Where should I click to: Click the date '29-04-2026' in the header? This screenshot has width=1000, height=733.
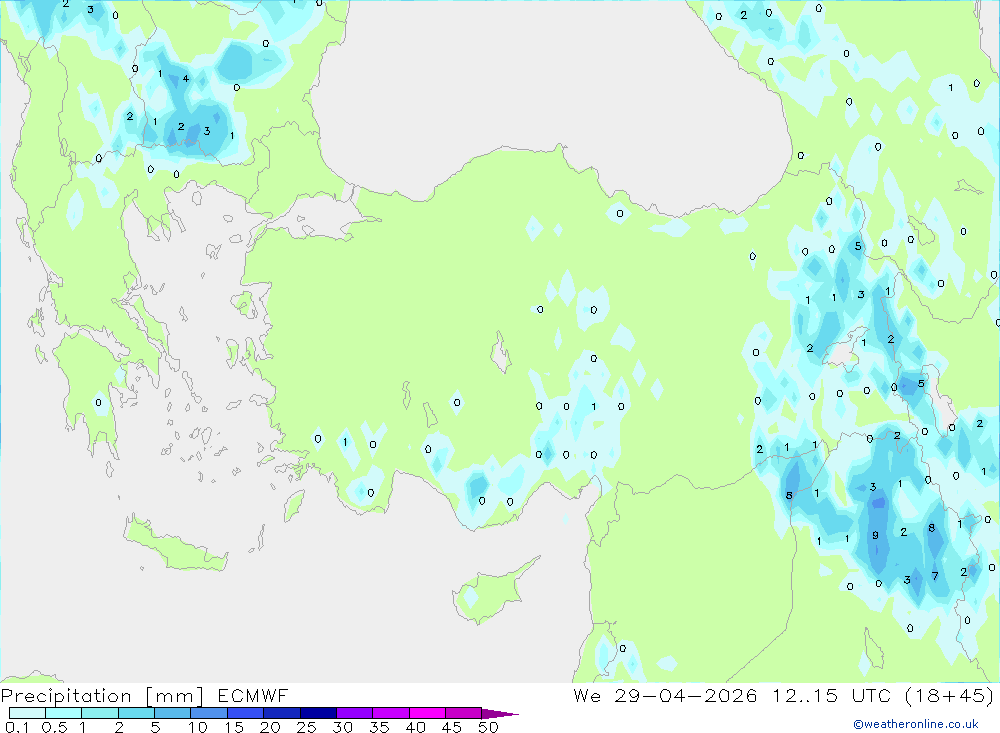click(686, 696)
